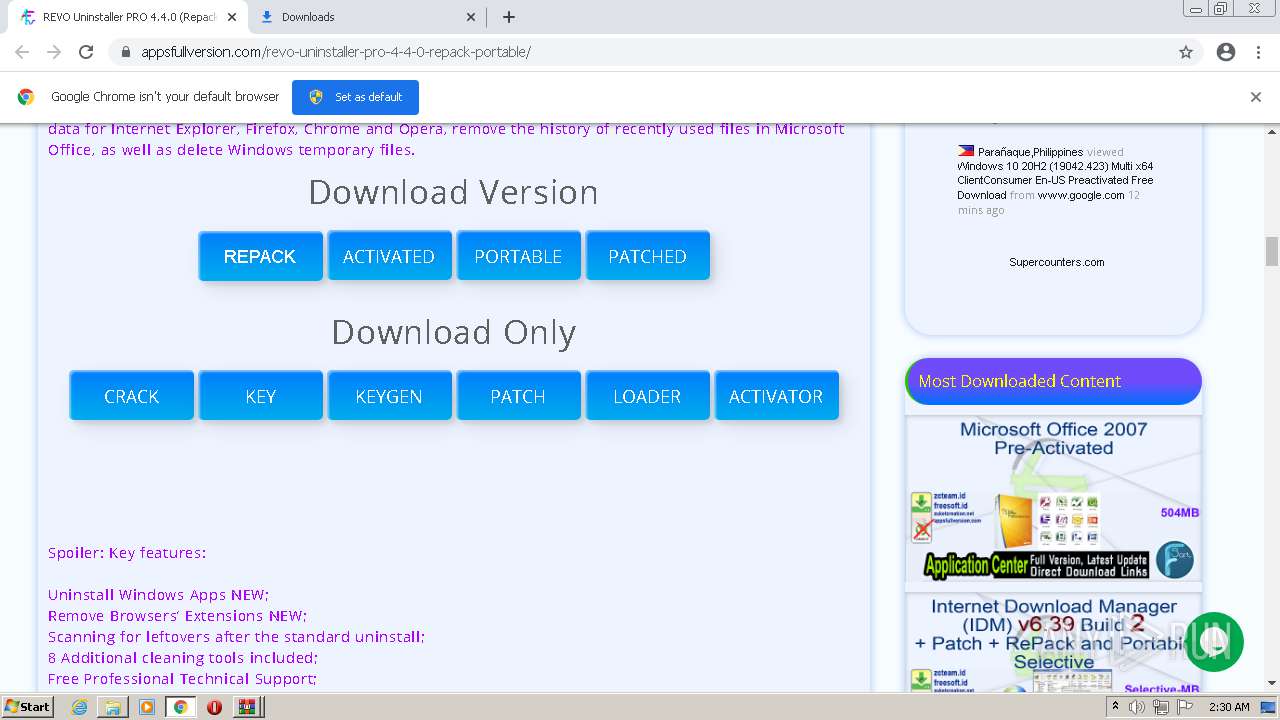1280x720 pixels.
Task: Click the scrollbar down arrow
Action: coord(1272,683)
